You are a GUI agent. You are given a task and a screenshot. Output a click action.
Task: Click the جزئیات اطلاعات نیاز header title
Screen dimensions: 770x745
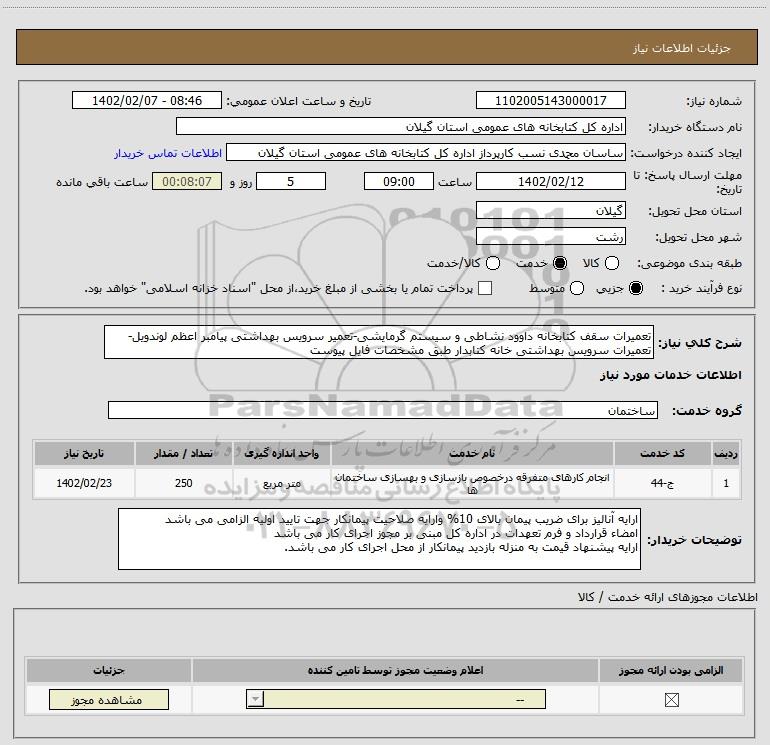point(682,48)
